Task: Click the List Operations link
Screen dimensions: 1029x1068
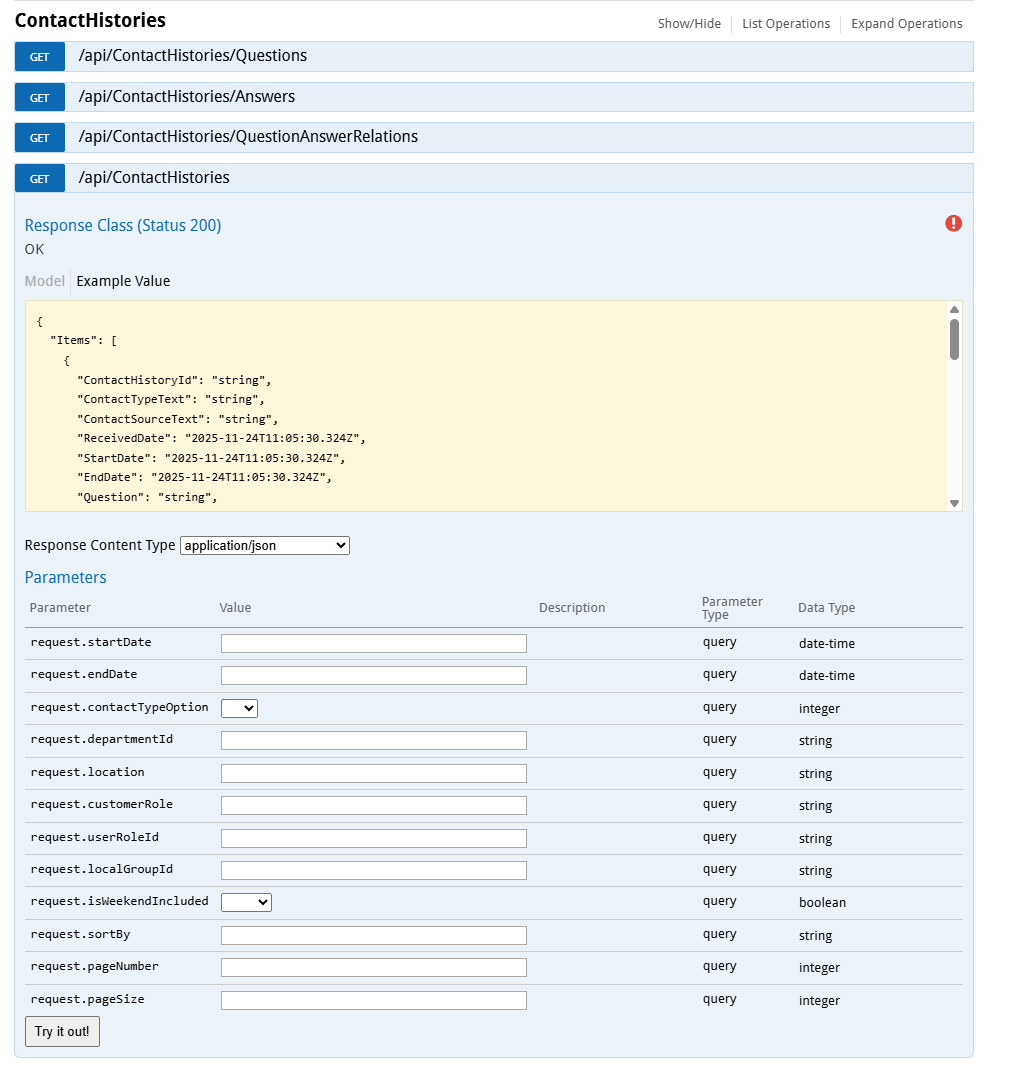Action: click(x=786, y=24)
